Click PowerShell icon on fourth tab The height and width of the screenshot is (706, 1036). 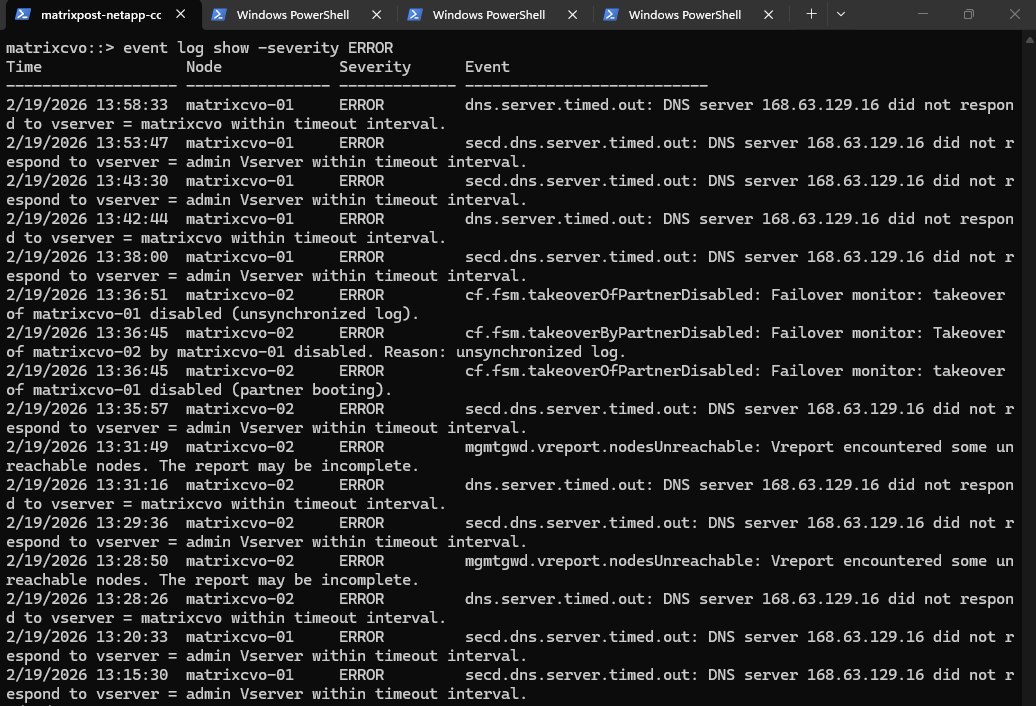[x=611, y=15]
